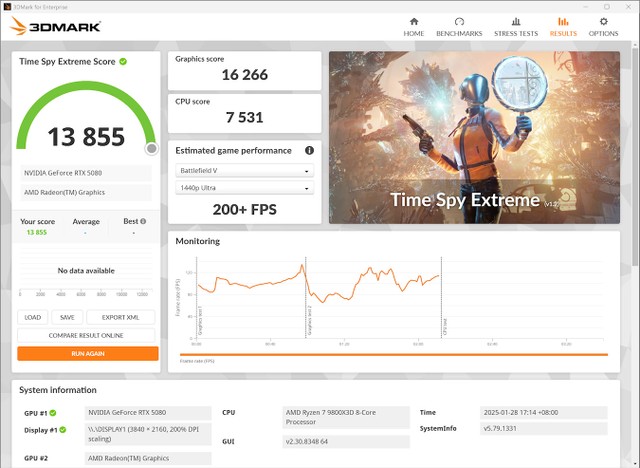This screenshot has width=640, height=468.
Task: Click the Best score info icon
Action: click(143, 221)
